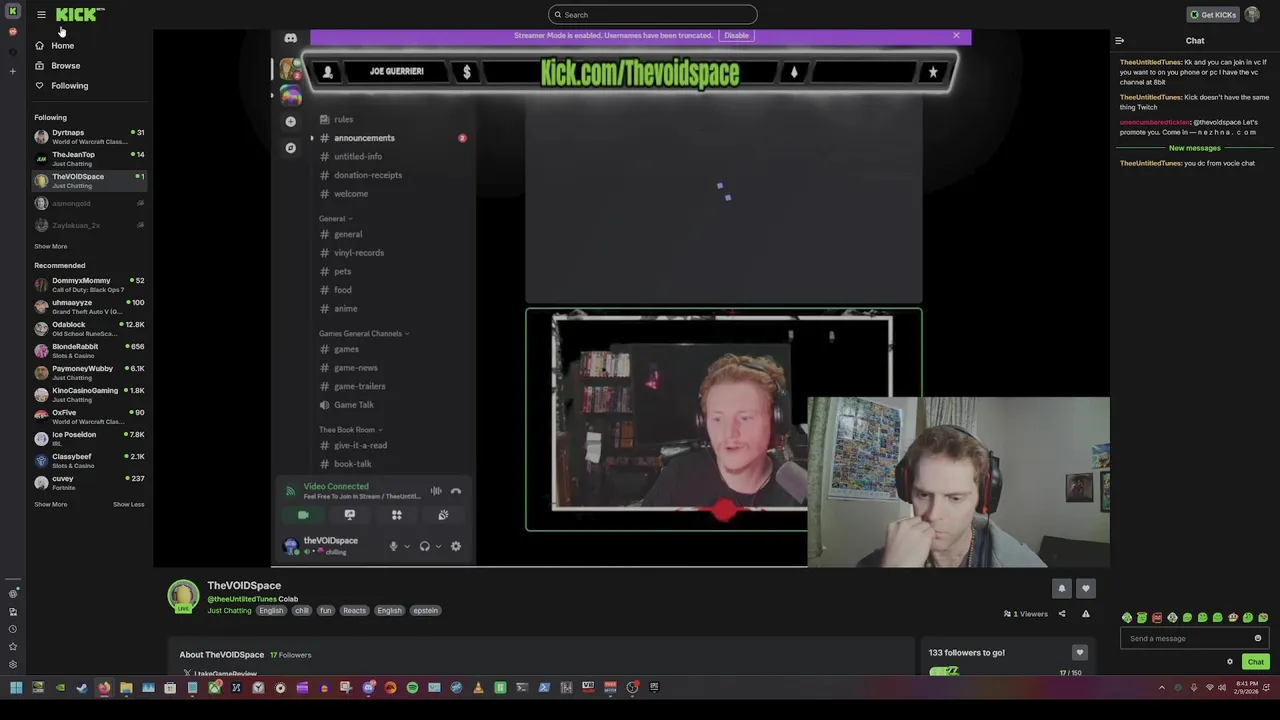Disable Streamer Mode in the Discord banner
The width and height of the screenshot is (1280, 720).
coord(736,35)
